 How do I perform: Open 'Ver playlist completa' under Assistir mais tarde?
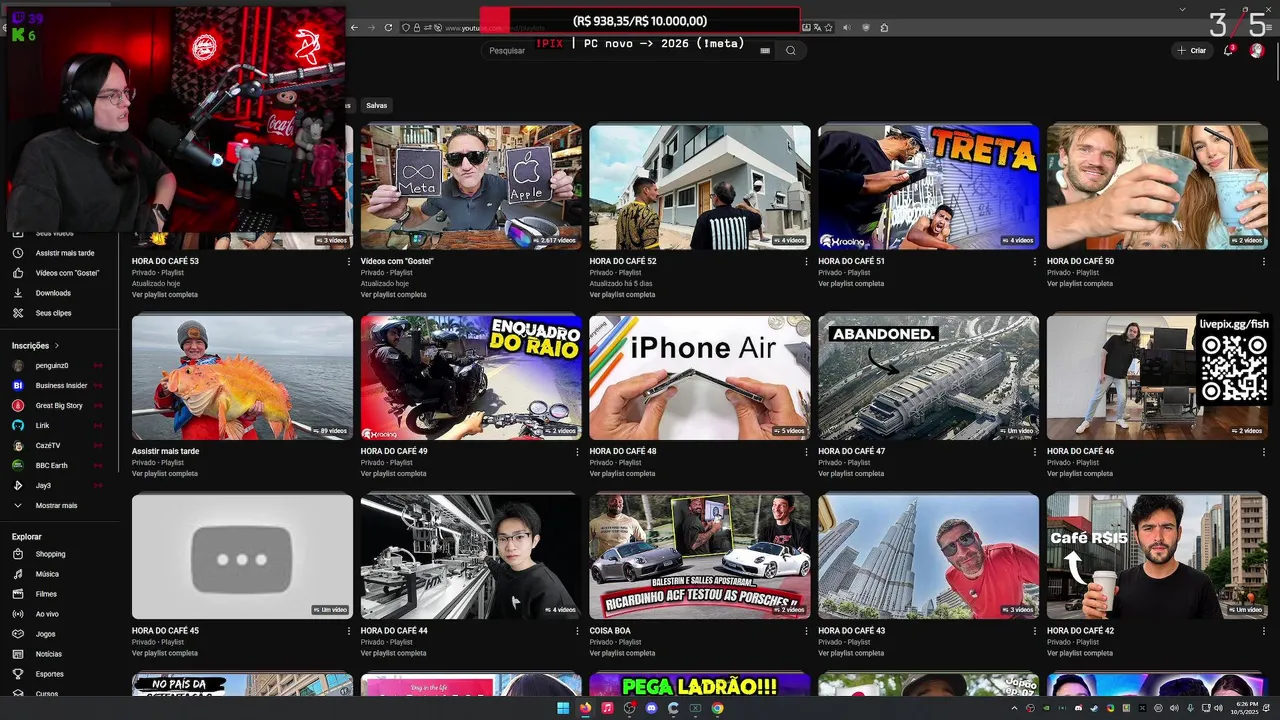pos(165,474)
